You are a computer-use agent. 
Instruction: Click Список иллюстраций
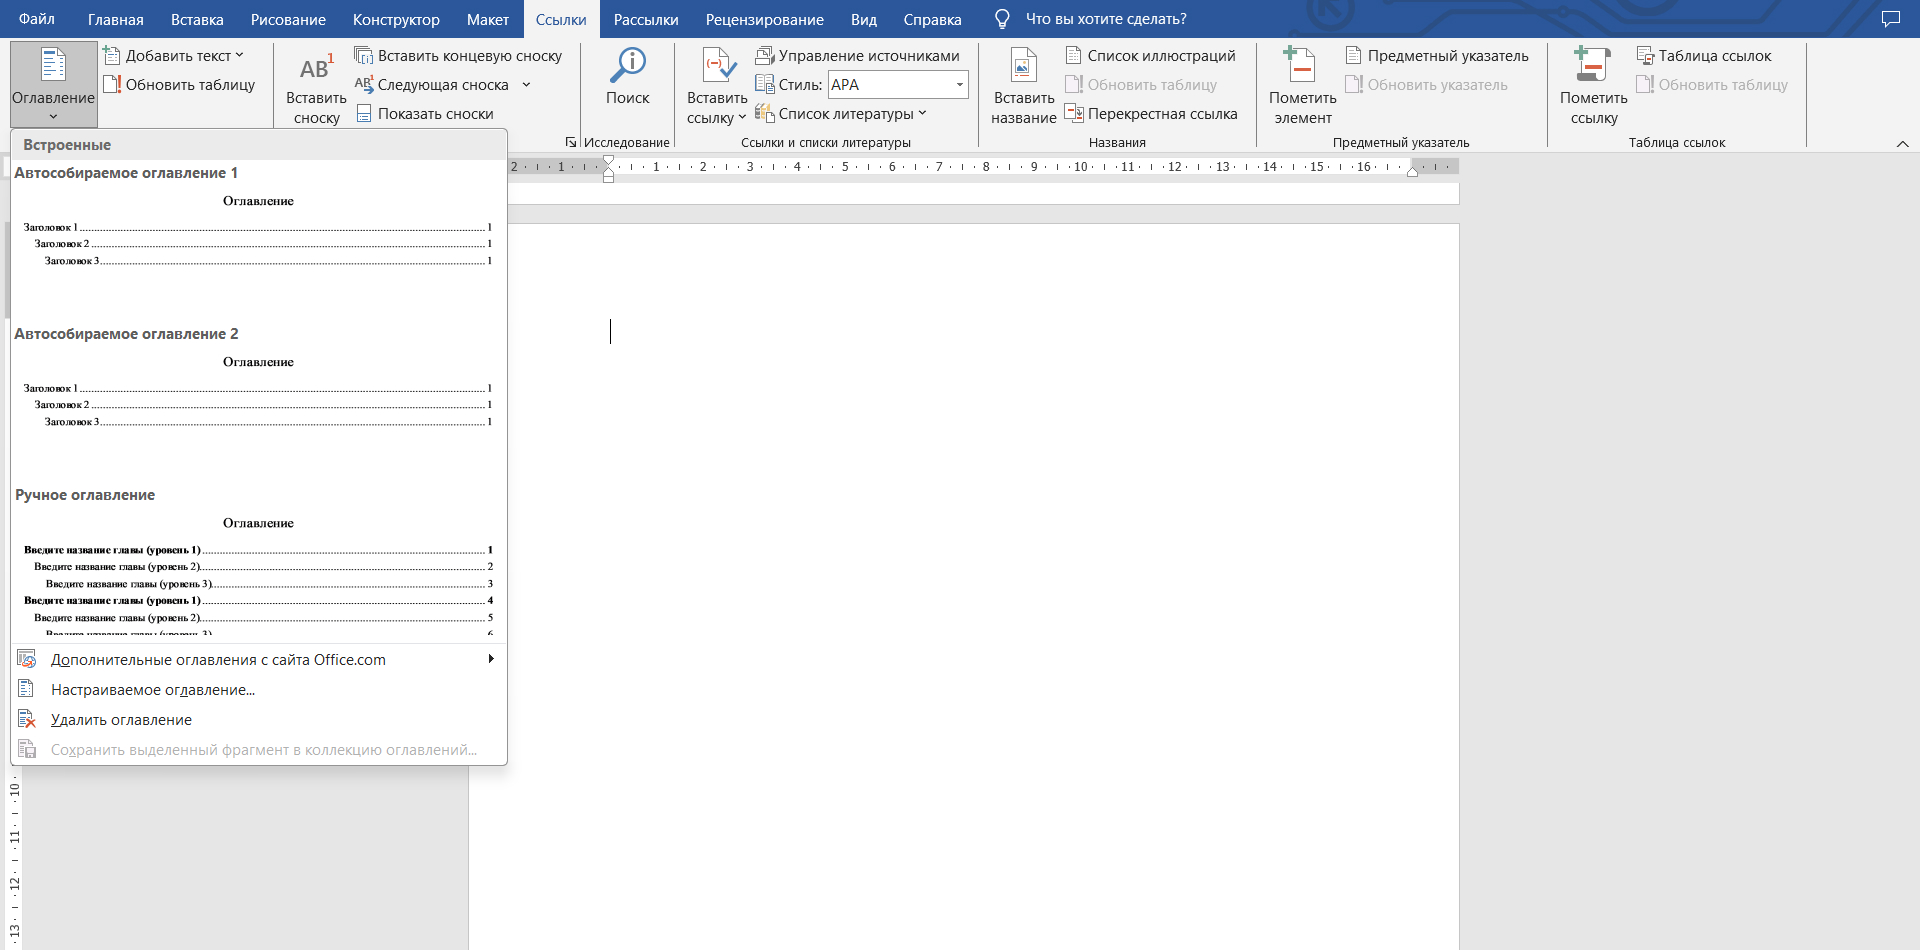(1151, 56)
